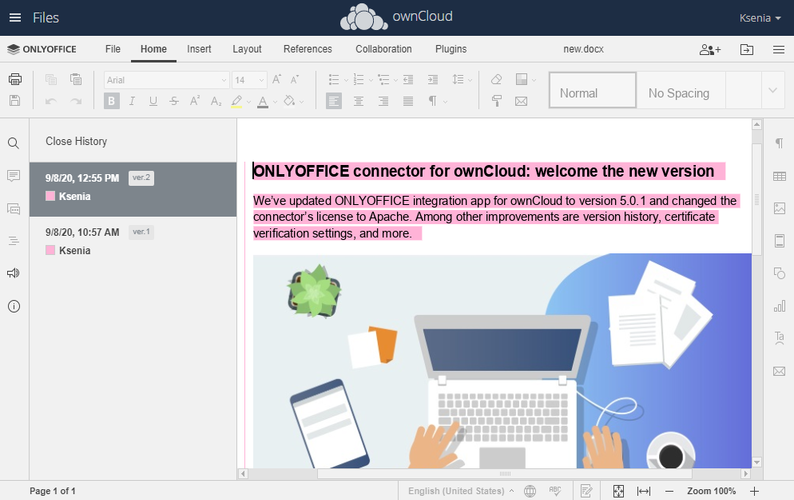Viewport: 794px width, 500px height.
Task: Apply the No Spacing style
Action: (x=681, y=90)
